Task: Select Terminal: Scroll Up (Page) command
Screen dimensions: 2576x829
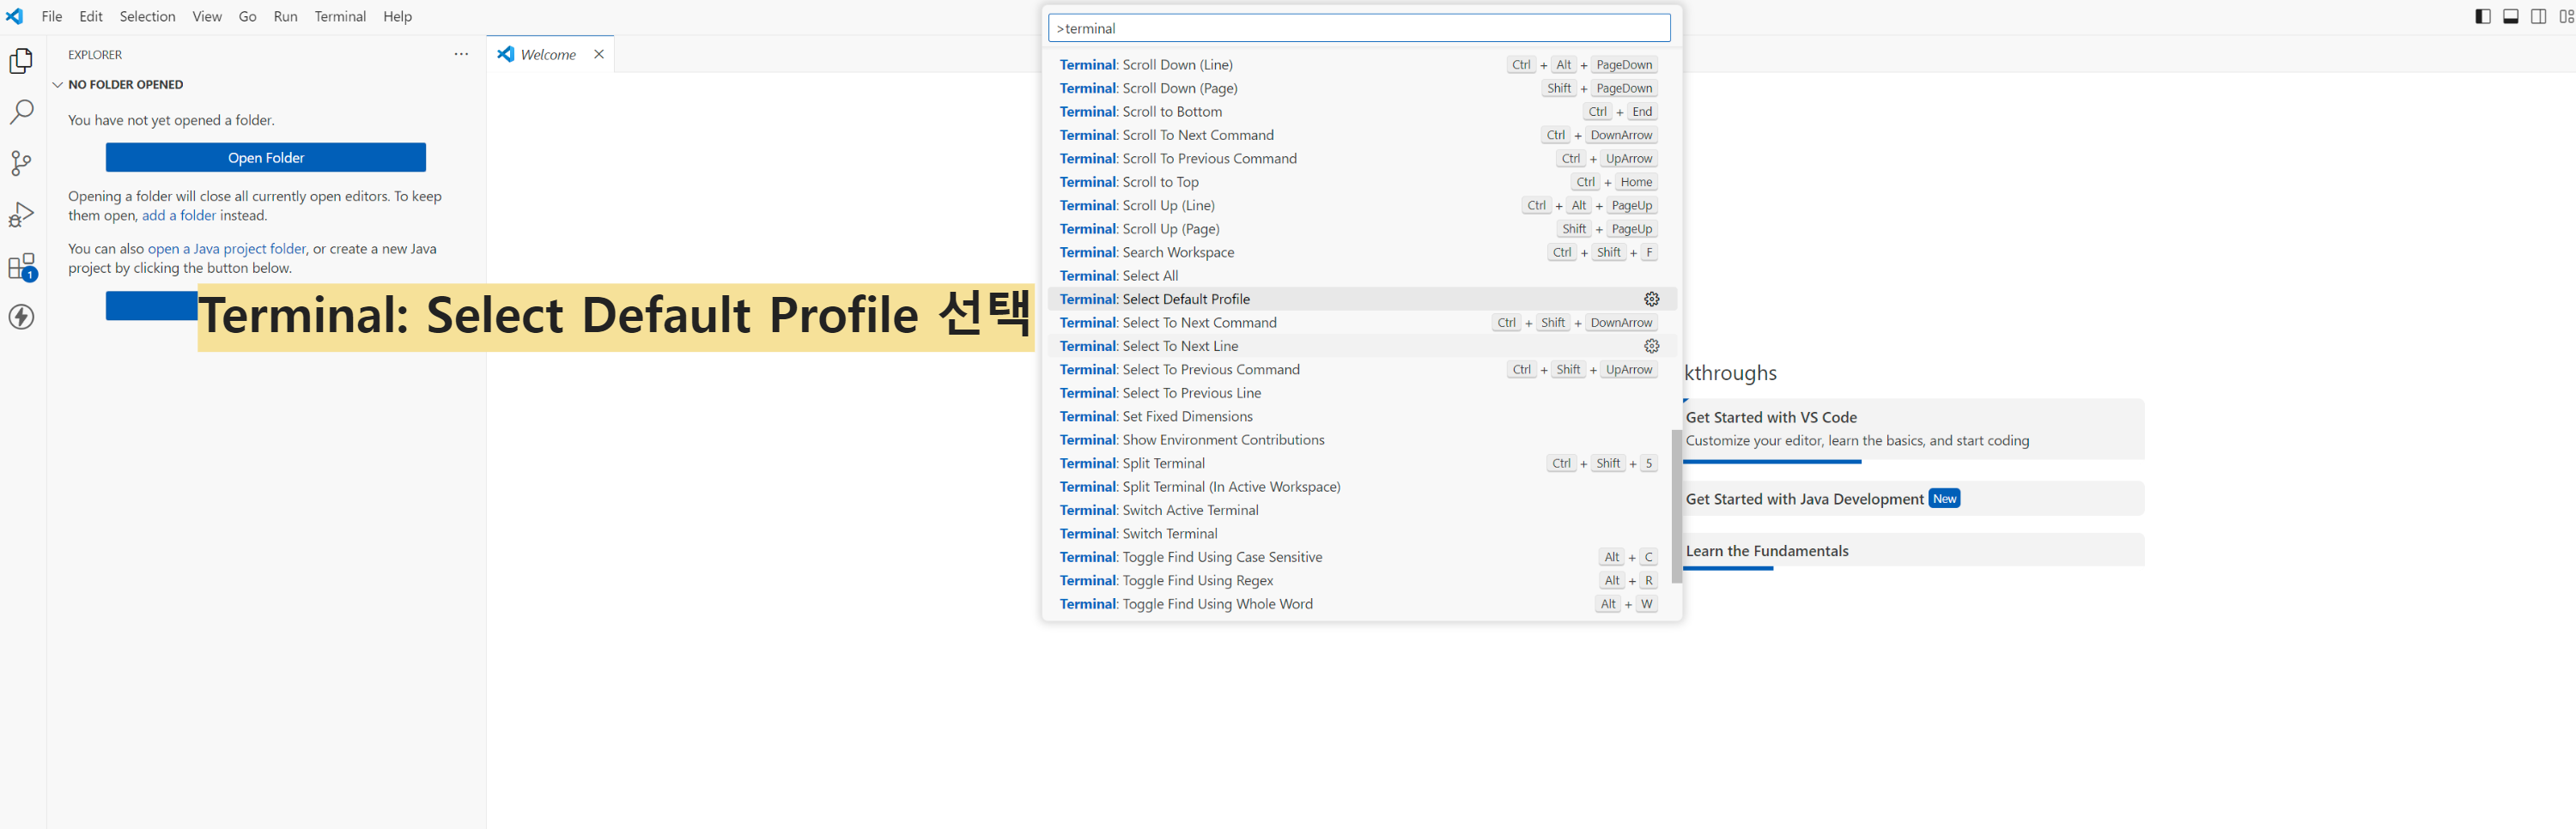Action: (1362, 229)
